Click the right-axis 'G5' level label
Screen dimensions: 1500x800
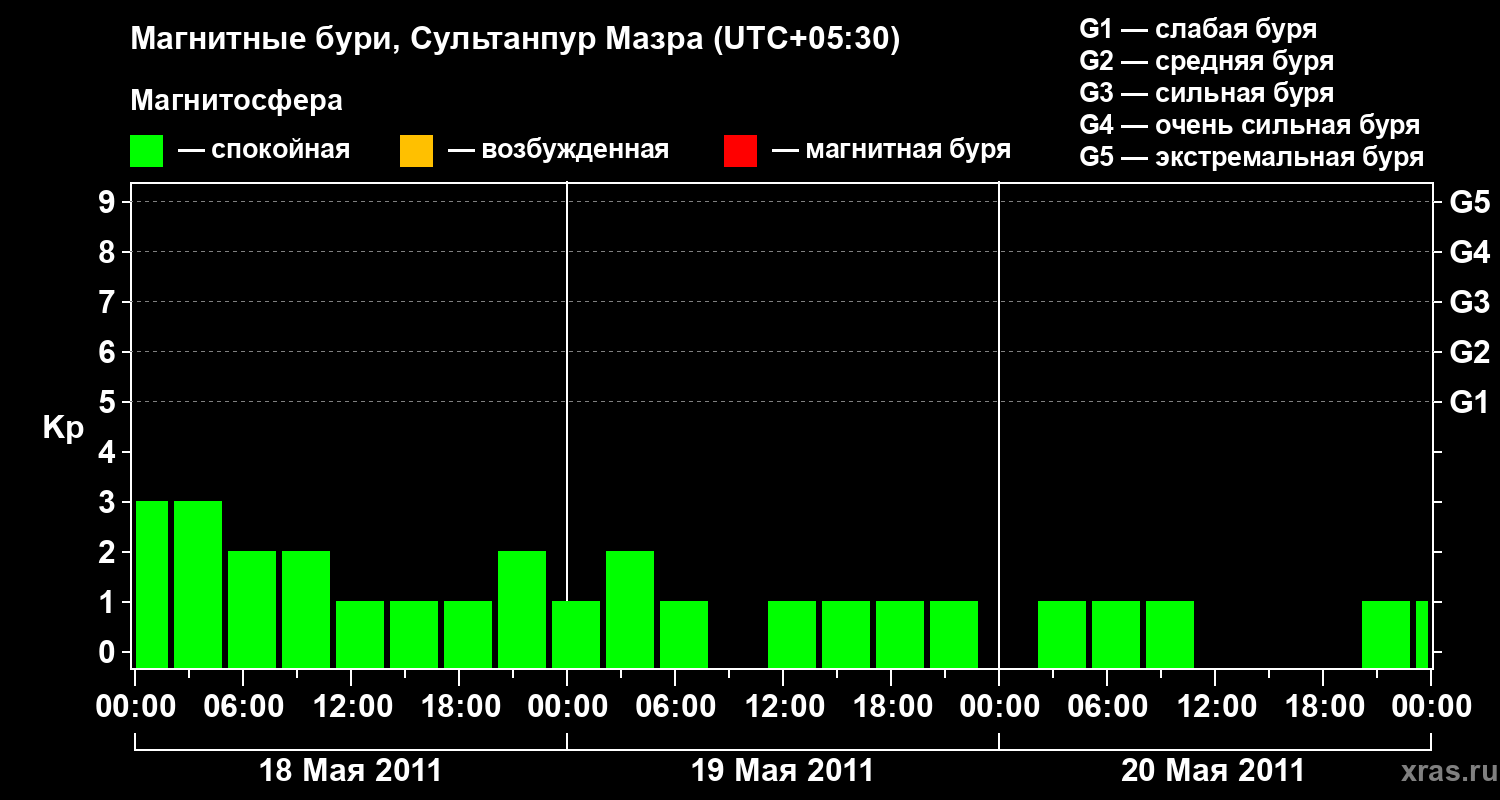point(1469,203)
